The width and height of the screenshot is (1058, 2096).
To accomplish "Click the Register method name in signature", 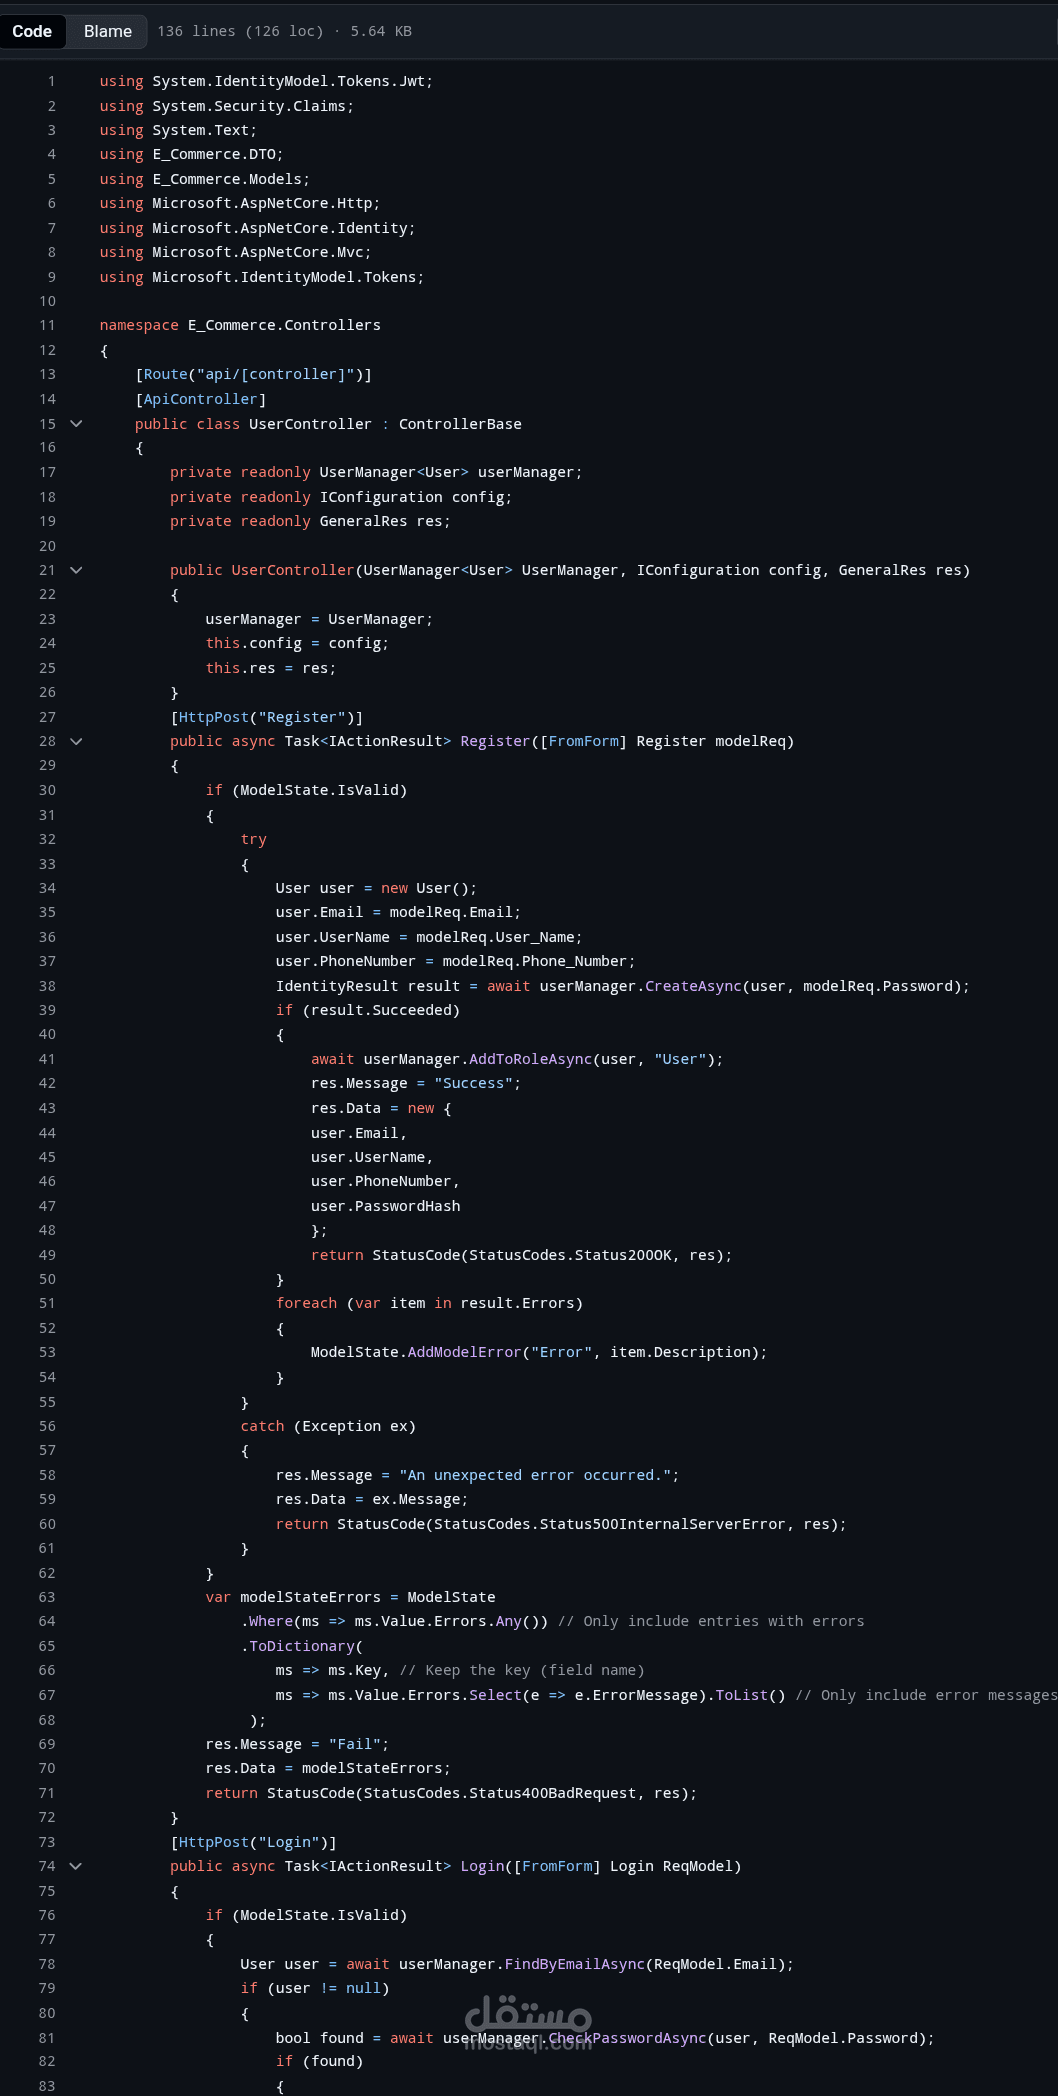I will (495, 741).
